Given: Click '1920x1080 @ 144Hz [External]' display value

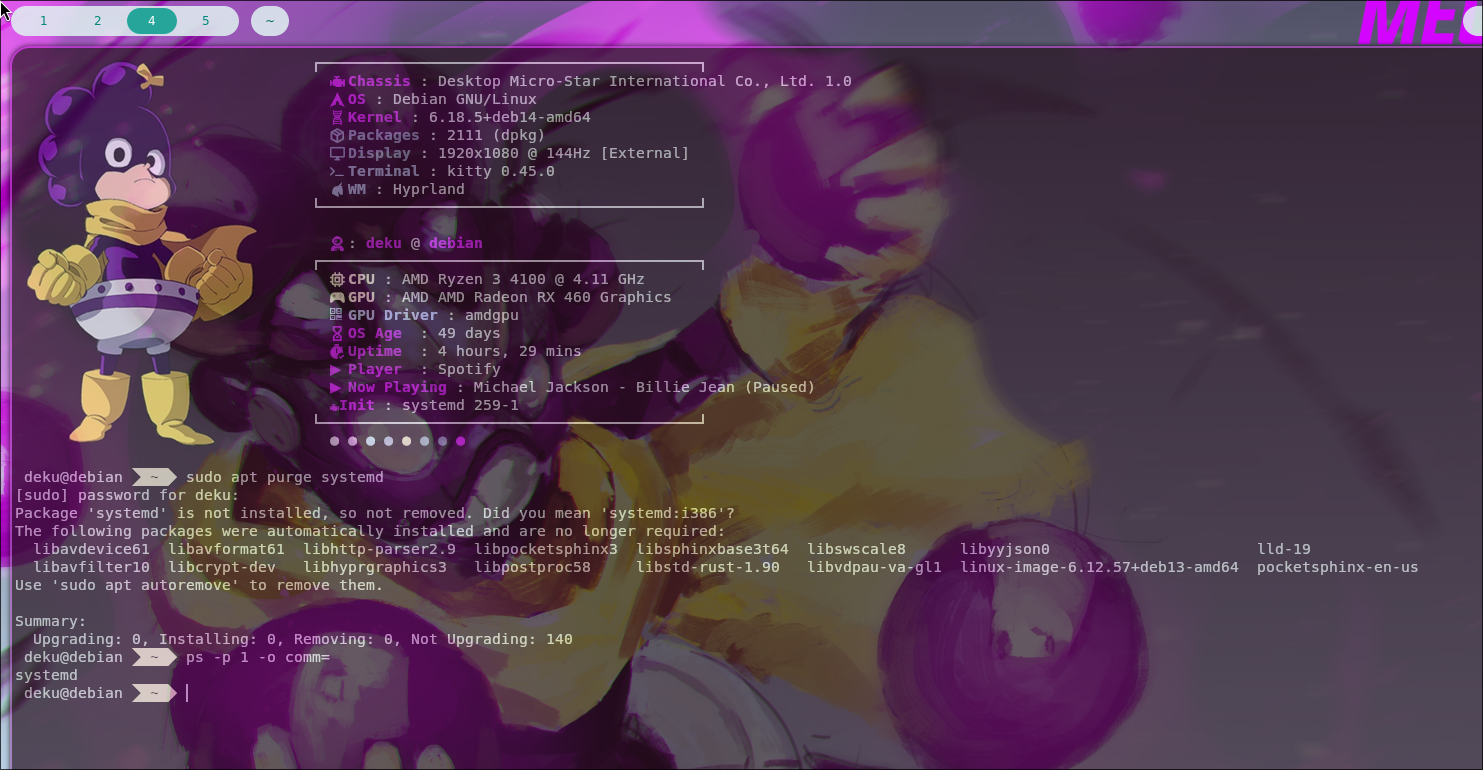Looking at the screenshot, I should tap(564, 154).
